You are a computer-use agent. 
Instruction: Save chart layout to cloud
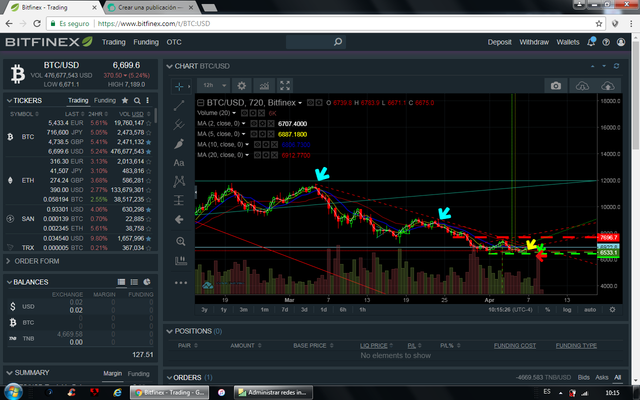pyautogui.click(x=608, y=86)
